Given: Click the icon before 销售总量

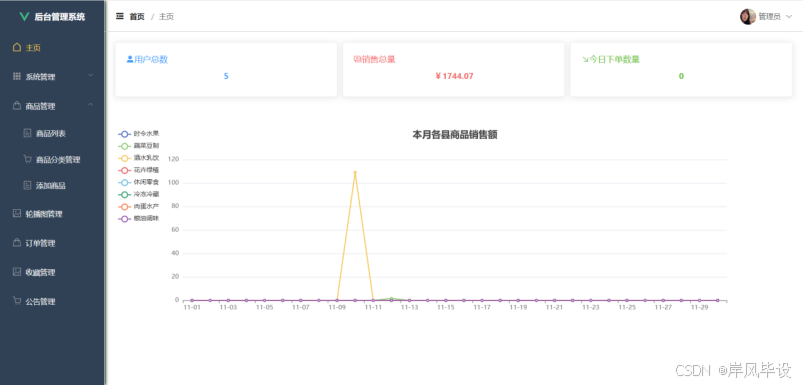Looking at the screenshot, I should pos(357,59).
